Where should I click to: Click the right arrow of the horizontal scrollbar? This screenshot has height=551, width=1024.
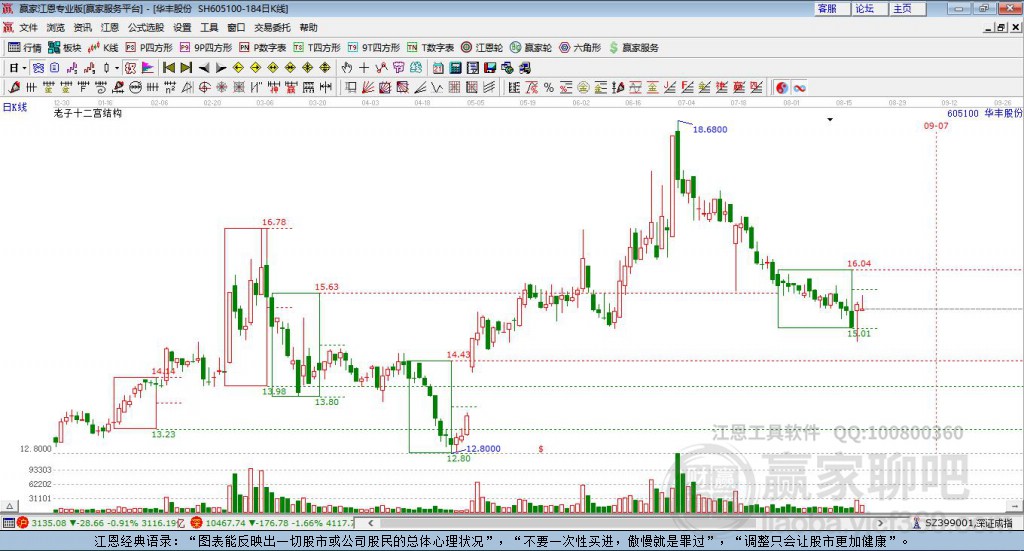[x=880, y=523]
